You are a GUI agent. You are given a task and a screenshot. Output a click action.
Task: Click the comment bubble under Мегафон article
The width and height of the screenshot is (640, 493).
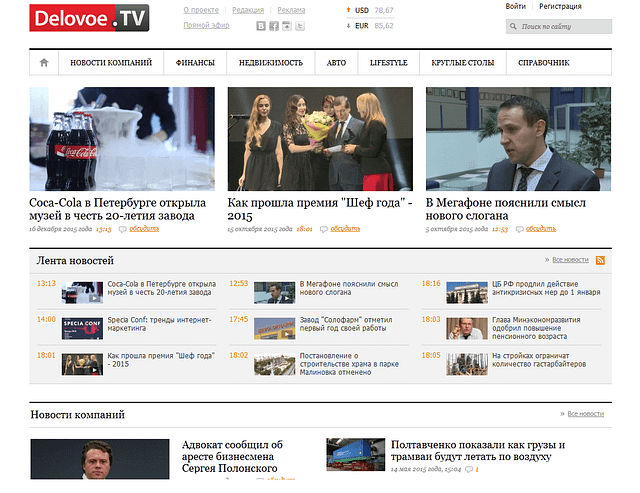[x=520, y=229]
